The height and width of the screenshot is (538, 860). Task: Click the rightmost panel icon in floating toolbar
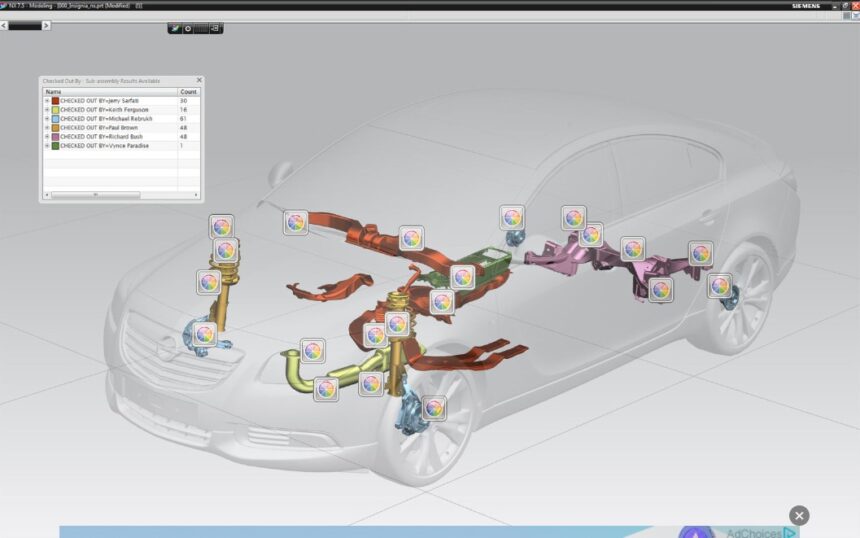215,28
